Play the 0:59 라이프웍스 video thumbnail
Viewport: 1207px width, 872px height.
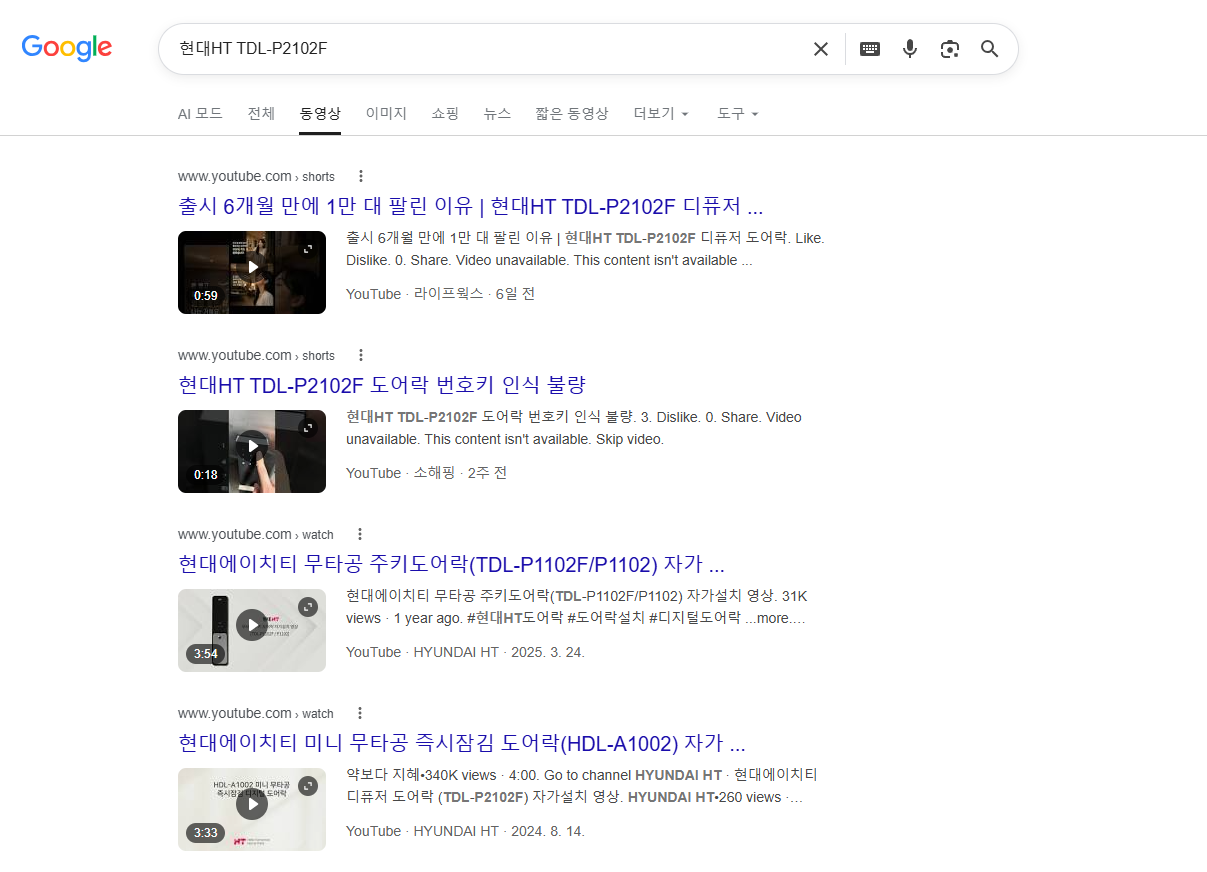tap(252, 267)
